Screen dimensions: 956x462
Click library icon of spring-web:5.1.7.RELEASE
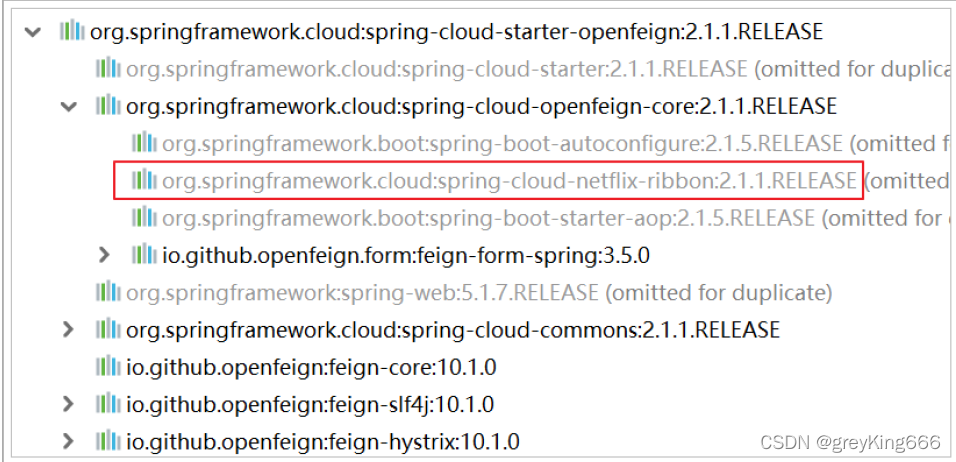[108, 293]
